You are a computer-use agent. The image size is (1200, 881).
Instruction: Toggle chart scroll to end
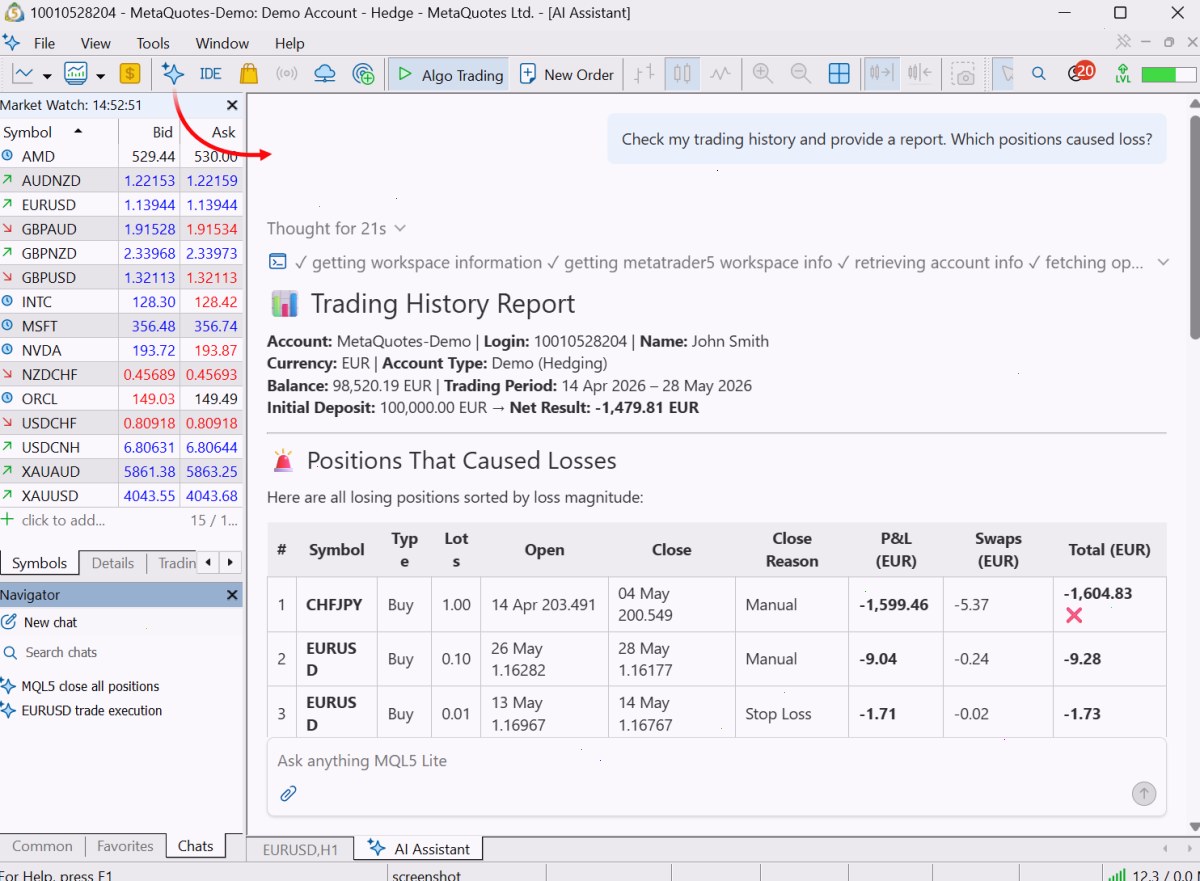(882, 74)
